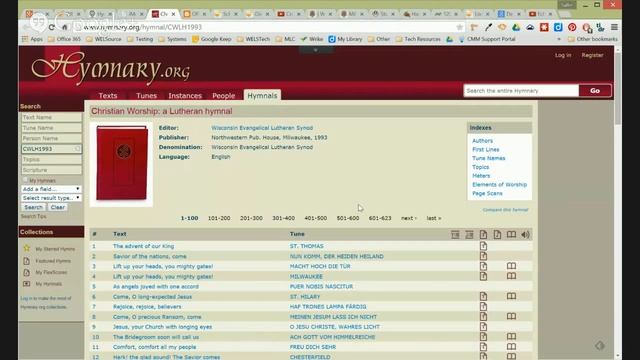Viewport: 640px width, 360px height.
Task: Click the red hymnal cover thumbnail
Action: point(122,164)
